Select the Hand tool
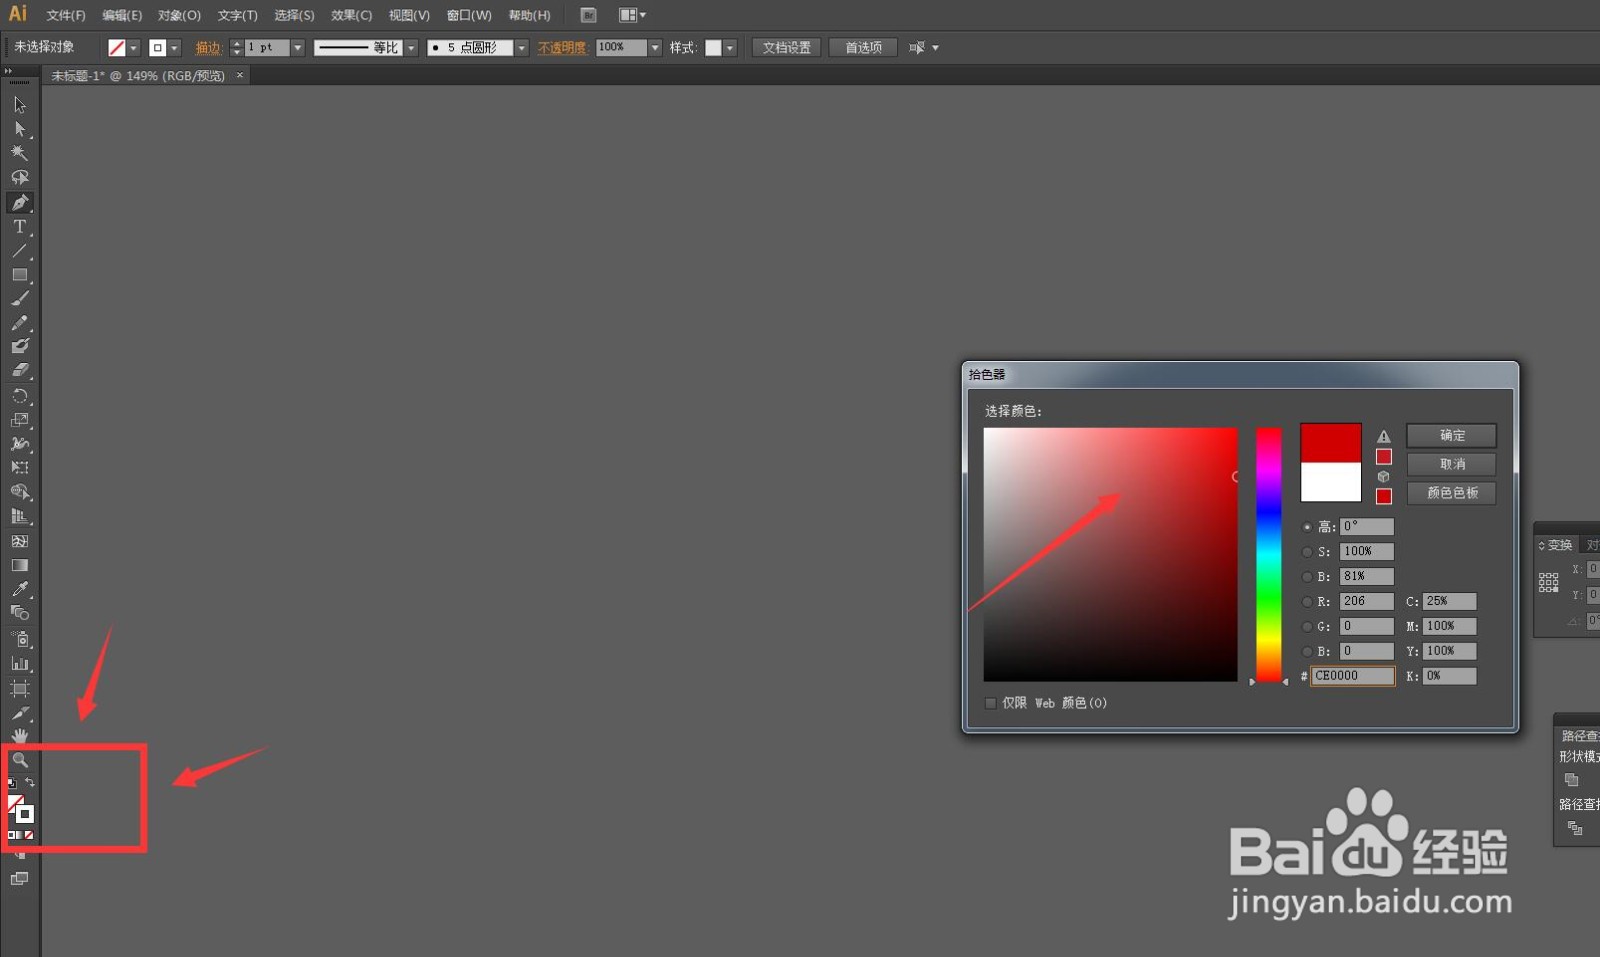The width and height of the screenshot is (1600, 957). tap(20, 737)
